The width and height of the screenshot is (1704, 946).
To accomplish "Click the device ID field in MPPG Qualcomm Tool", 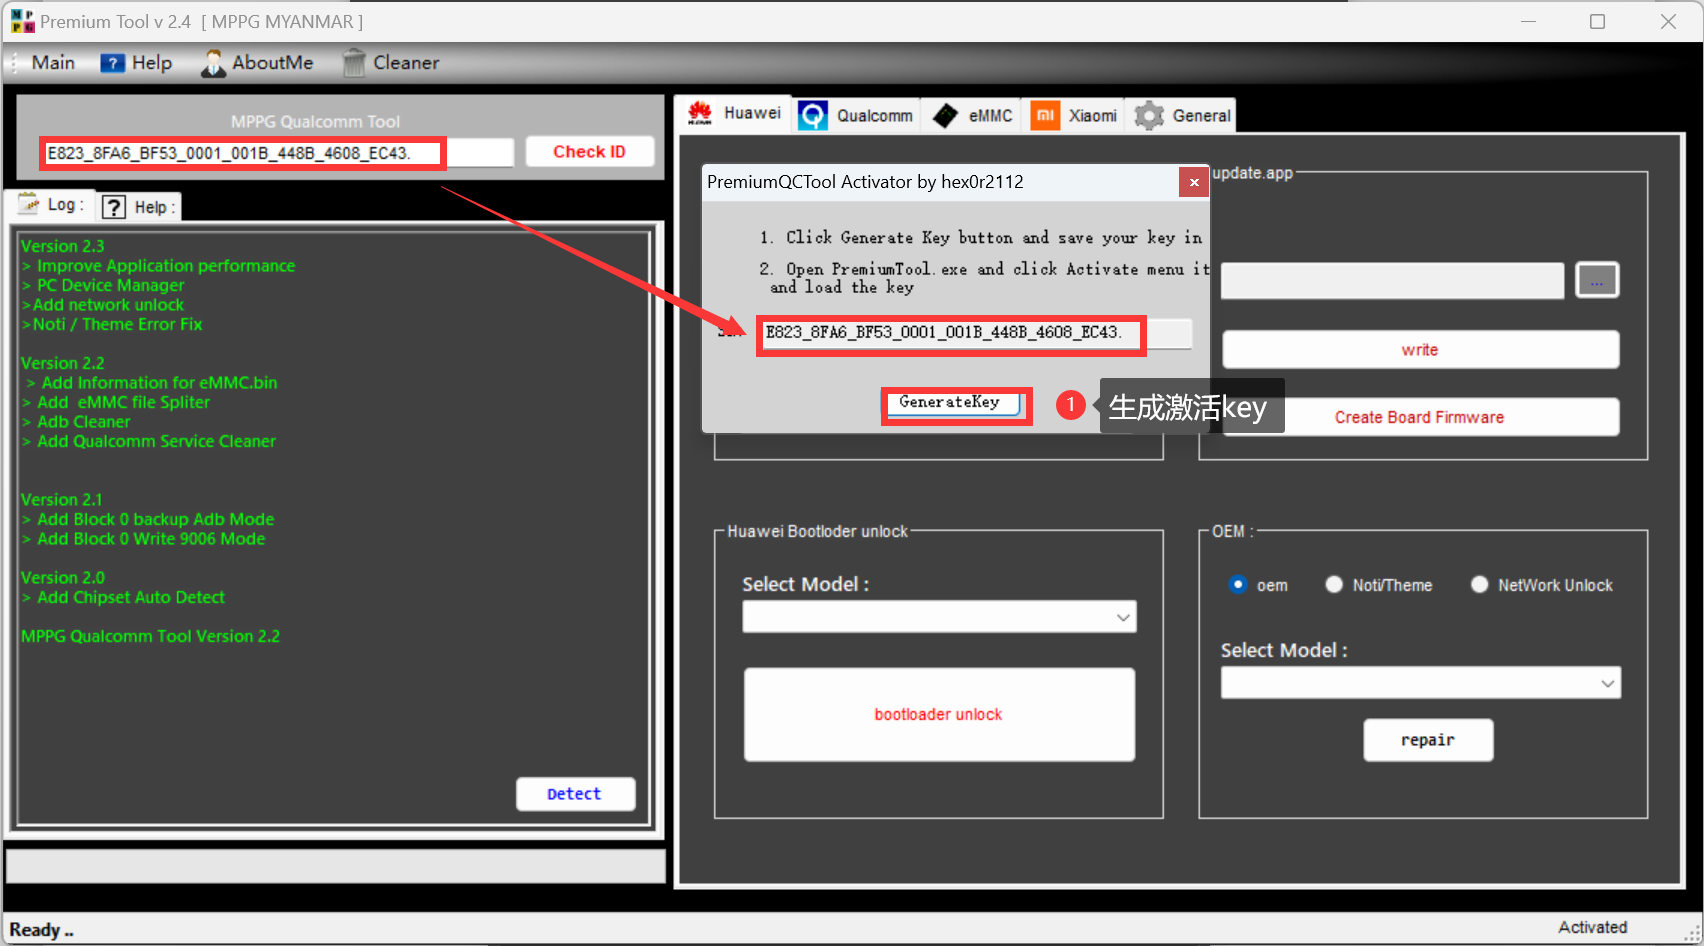I will click(277, 153).
